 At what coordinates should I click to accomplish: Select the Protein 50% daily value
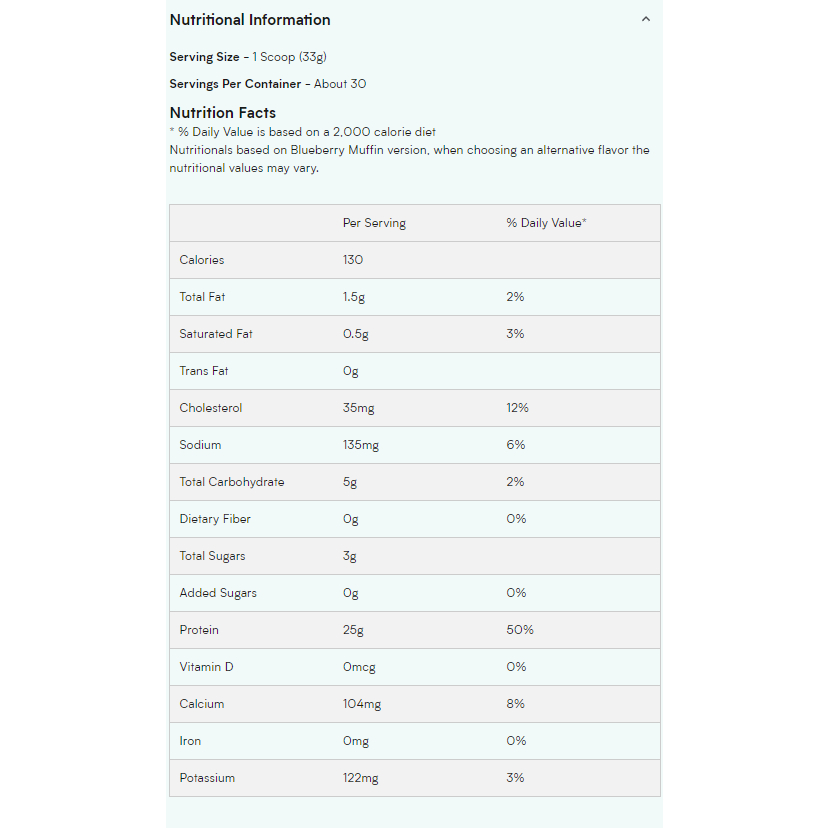pyautogui.click(x=520, y=630)
